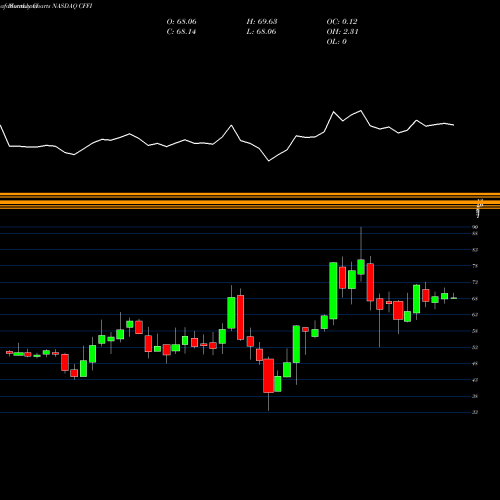Click the 90 price axis label

click(x=475, y=227)
